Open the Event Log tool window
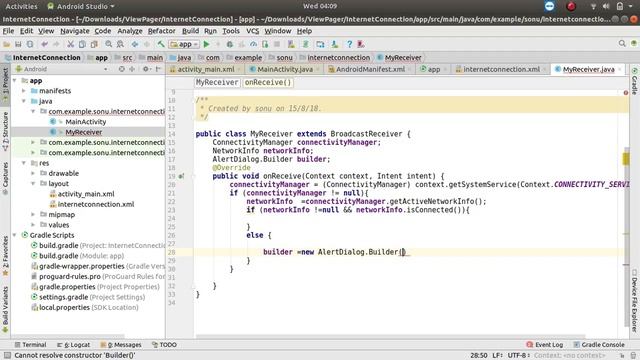 (545, 345)
